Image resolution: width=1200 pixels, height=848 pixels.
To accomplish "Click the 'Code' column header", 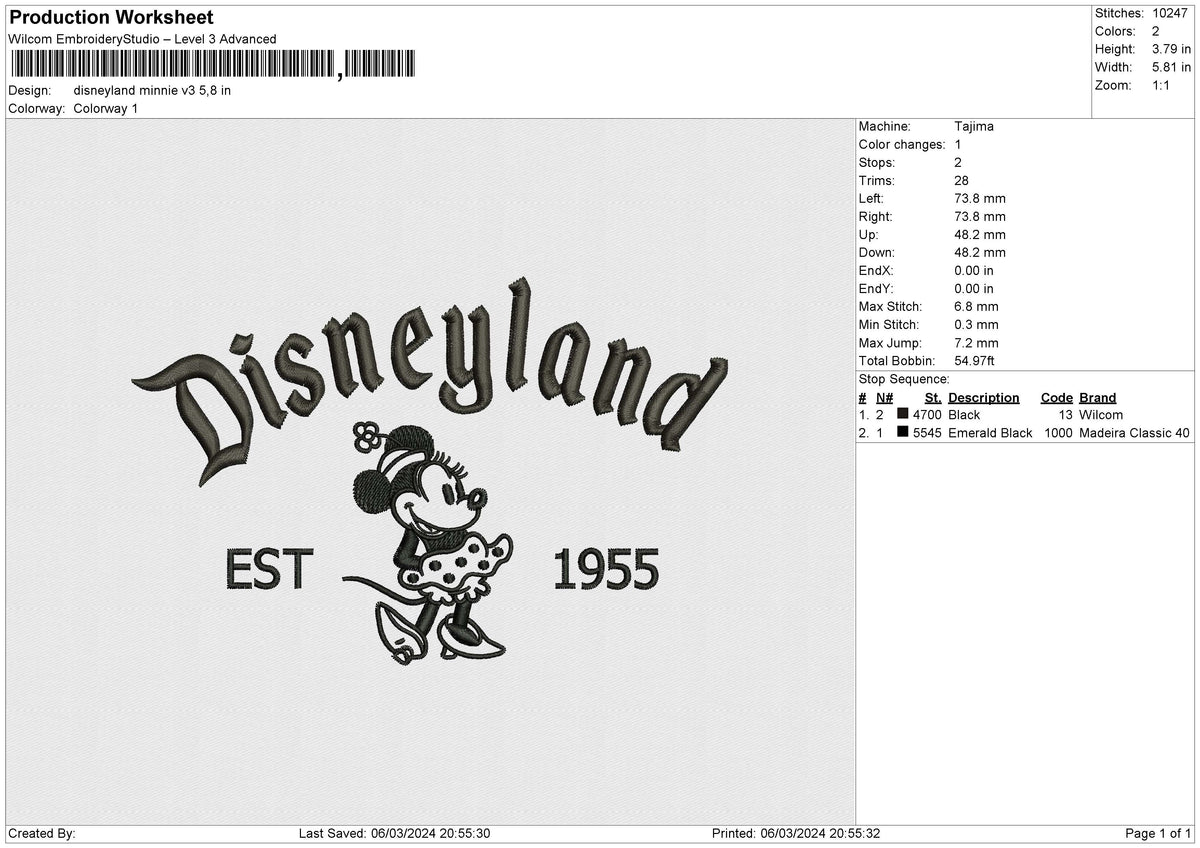I will [1056, 398].
